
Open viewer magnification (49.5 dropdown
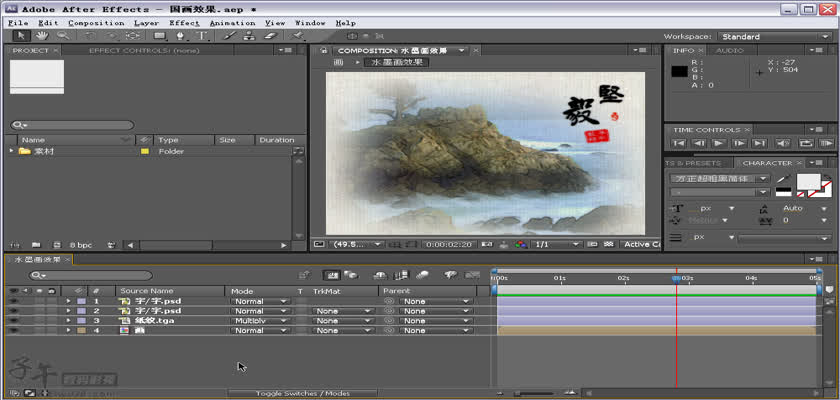tap(355, 244)
